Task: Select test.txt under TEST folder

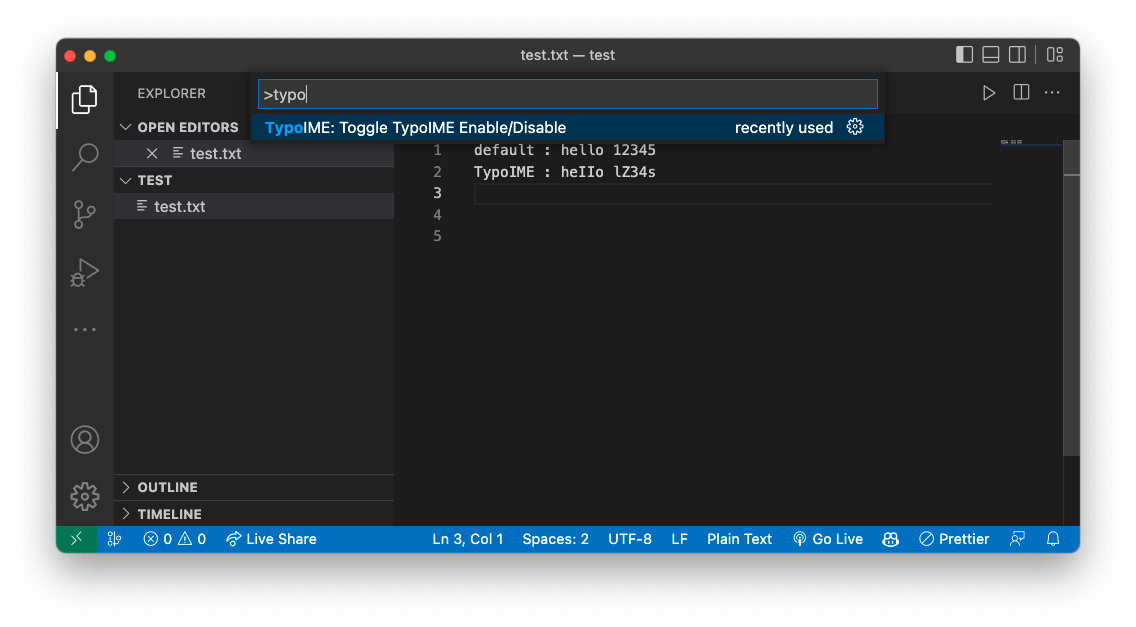Action: (x=254, y=207)
